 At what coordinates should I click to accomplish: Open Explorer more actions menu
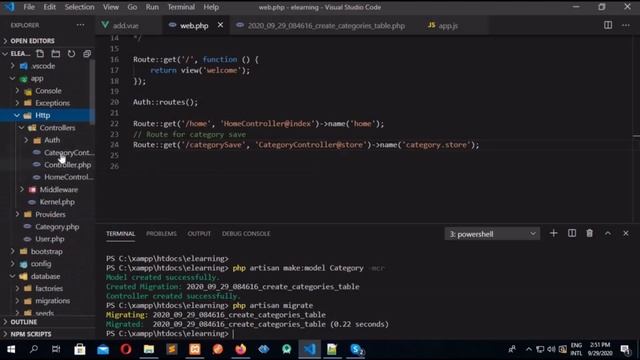tap(80, 25)
